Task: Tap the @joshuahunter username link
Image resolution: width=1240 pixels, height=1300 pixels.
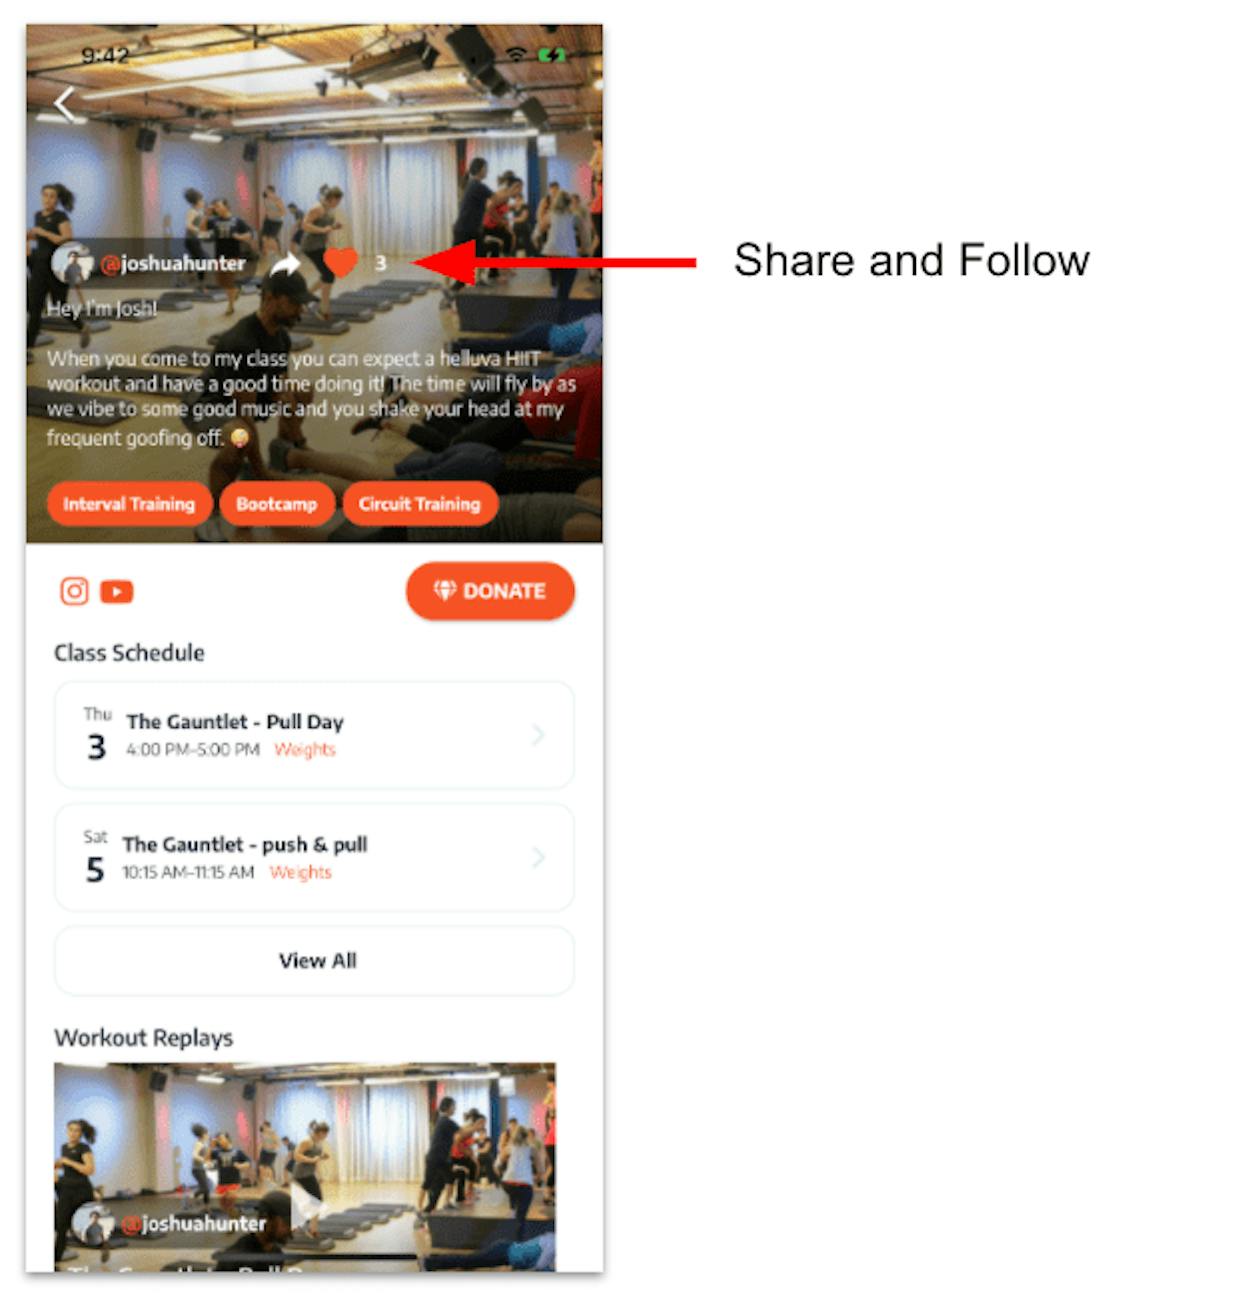Action: [173, 264]
